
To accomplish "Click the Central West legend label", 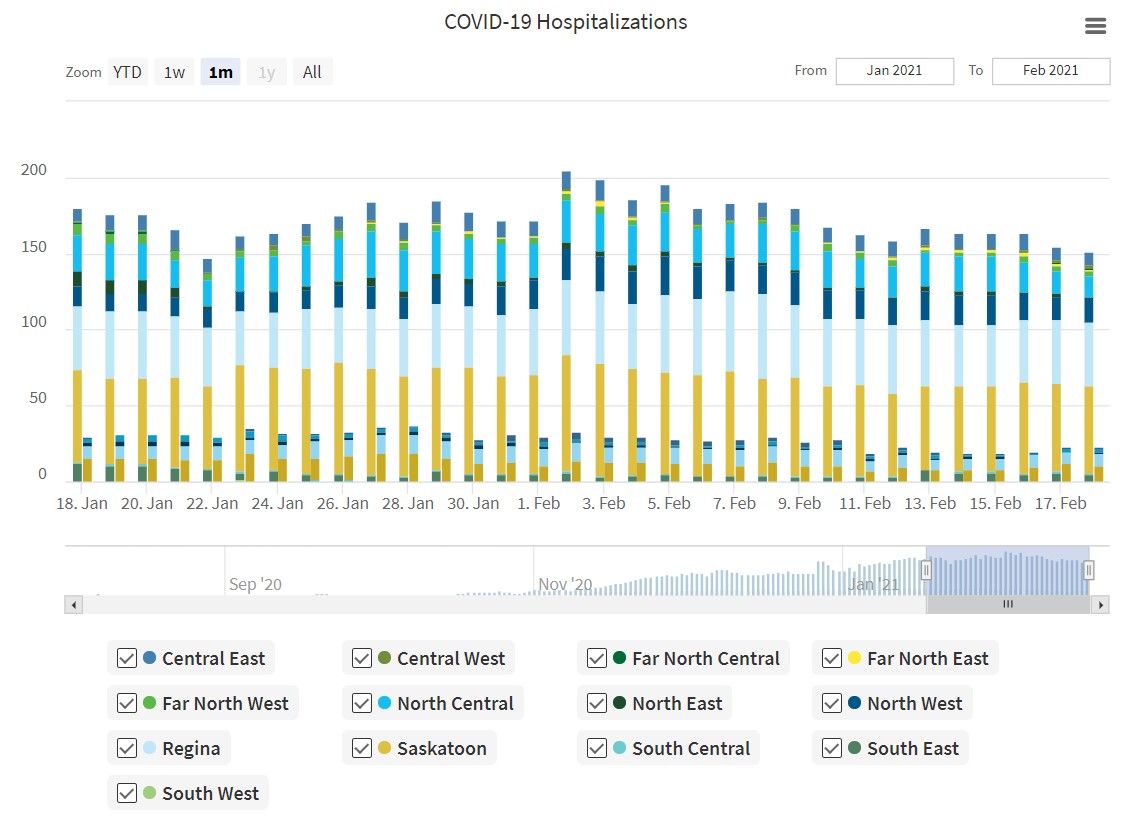I will 451,659.
